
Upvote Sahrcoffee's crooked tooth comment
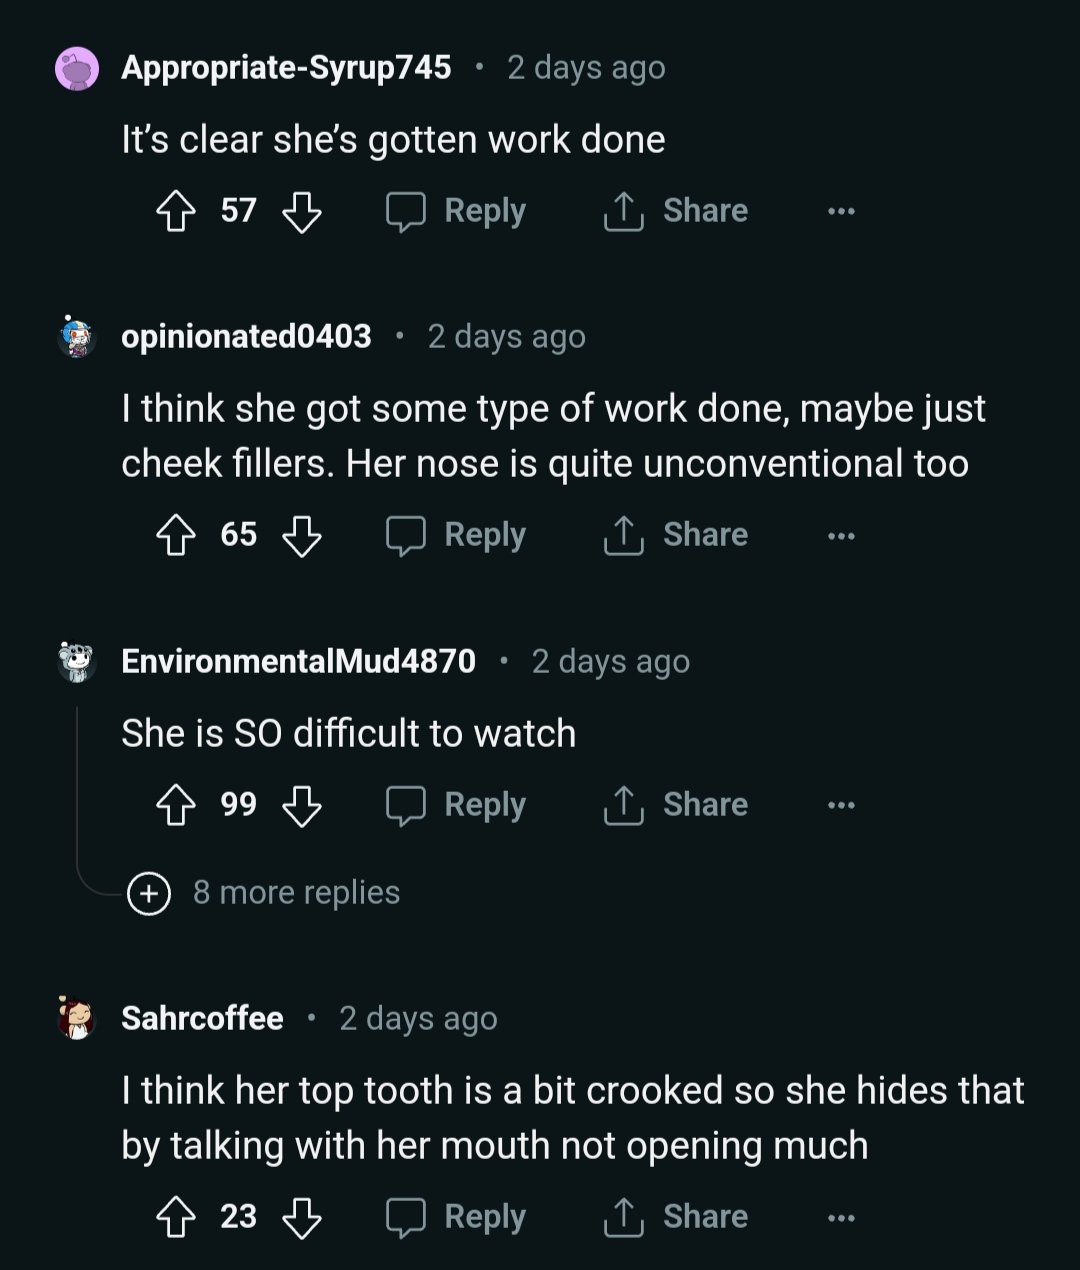click(176, 1218)
